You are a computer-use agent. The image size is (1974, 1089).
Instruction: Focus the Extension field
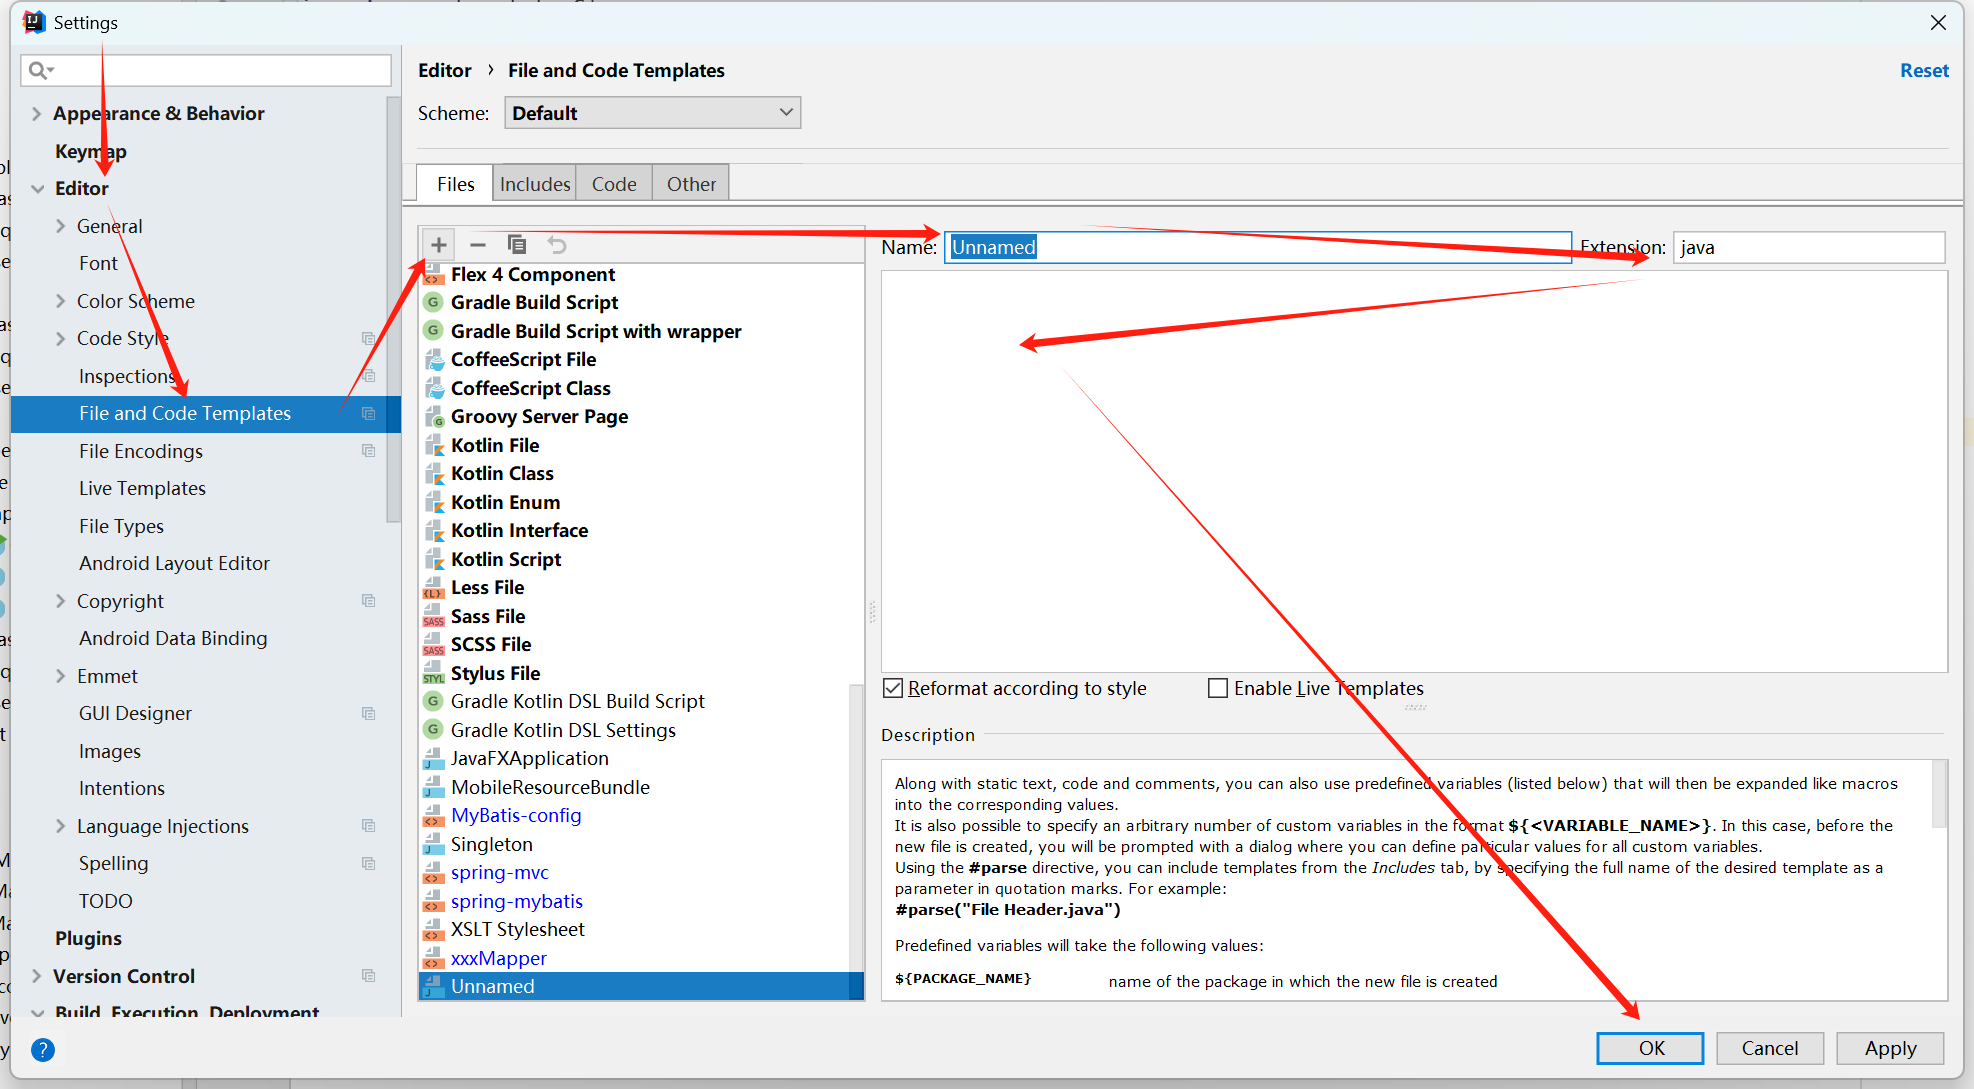(x=1809, y=247)
